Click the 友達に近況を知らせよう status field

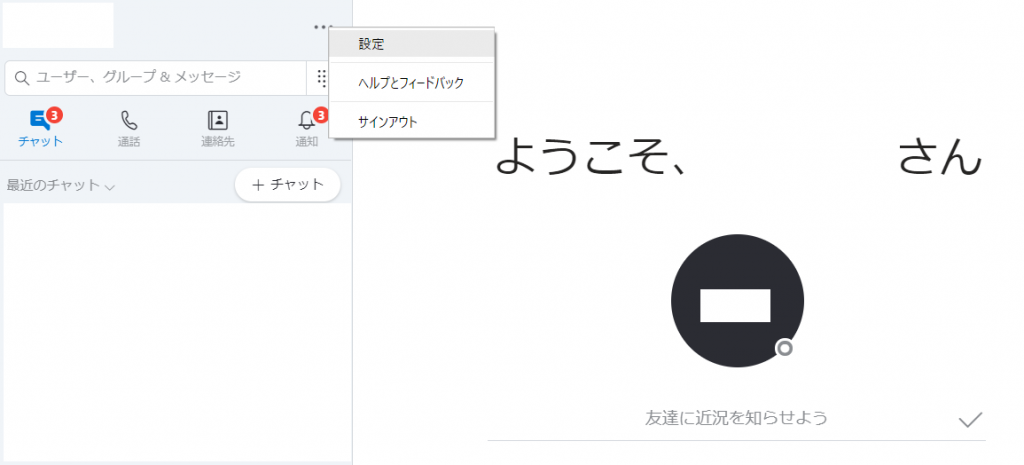coord(736,417)
